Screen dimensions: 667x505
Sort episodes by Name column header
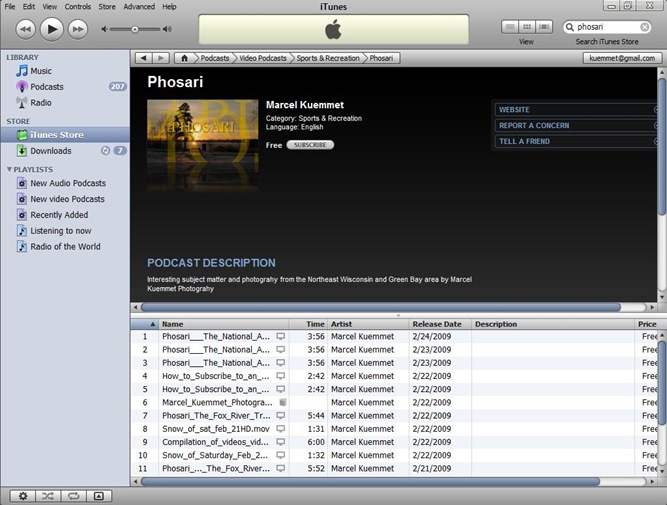pyautogui.click(x=224, y=324)
